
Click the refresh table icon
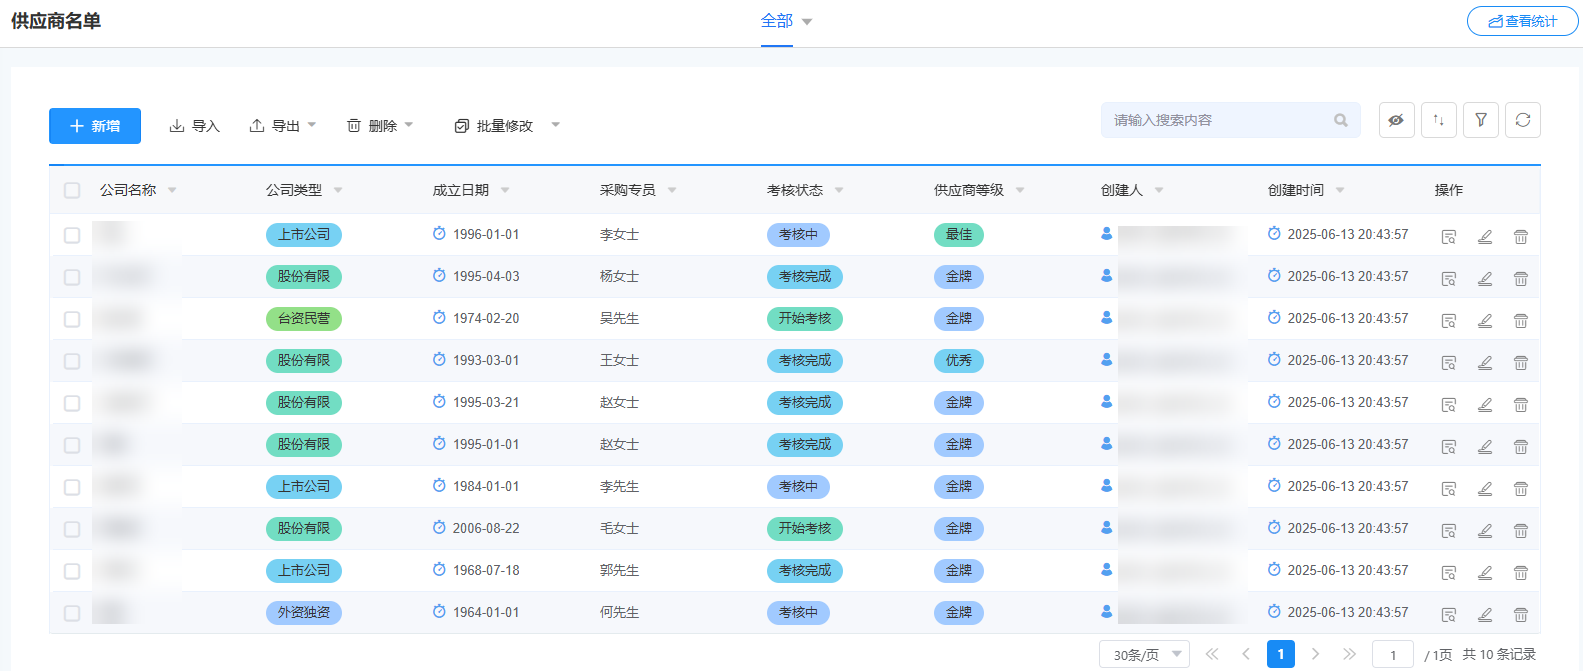pos(1523,120)
